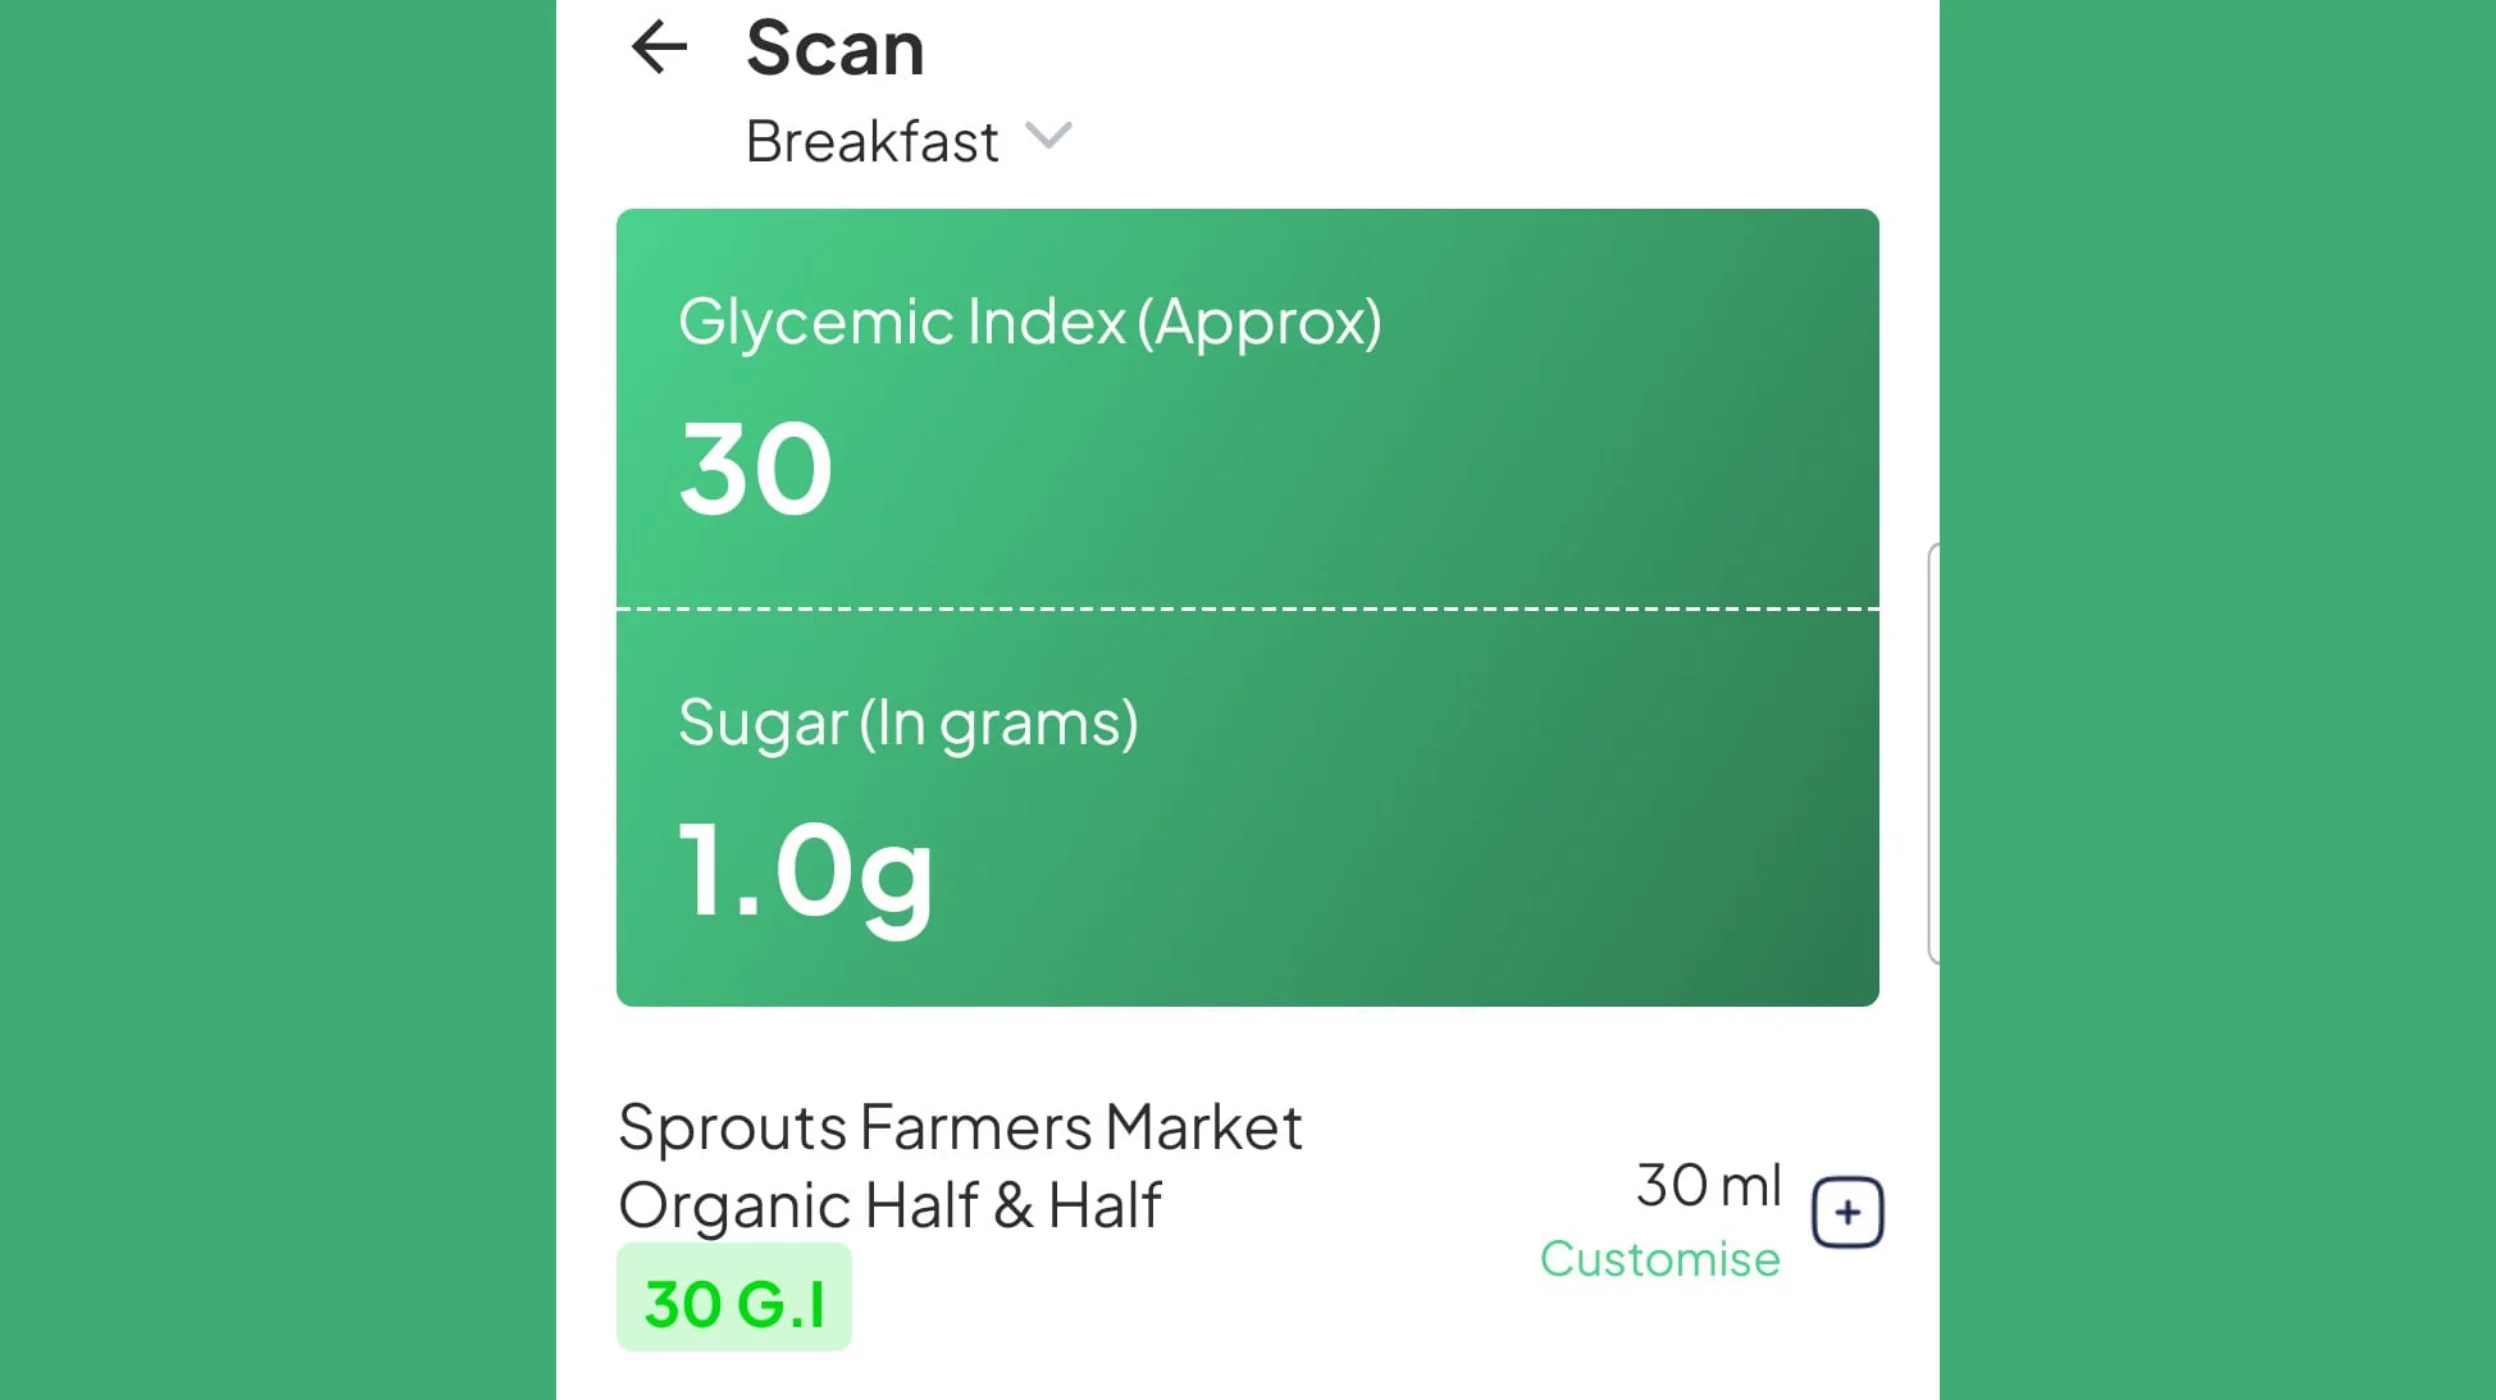Screen dimensions: 2496x1400
Task: Expand the chevron beside Breakfast
Action: (1048, 136)
